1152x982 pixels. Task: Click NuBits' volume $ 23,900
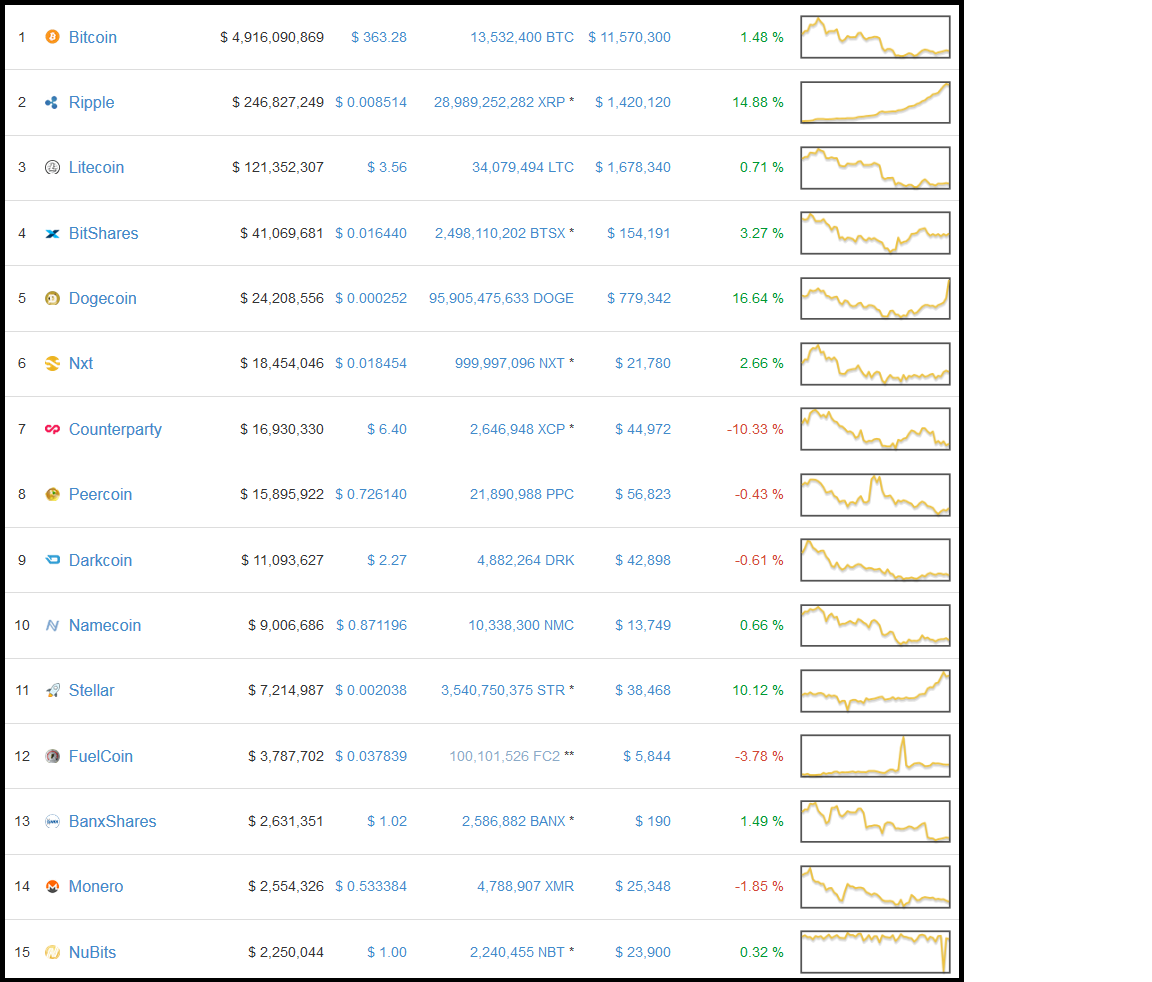(643, 952)
